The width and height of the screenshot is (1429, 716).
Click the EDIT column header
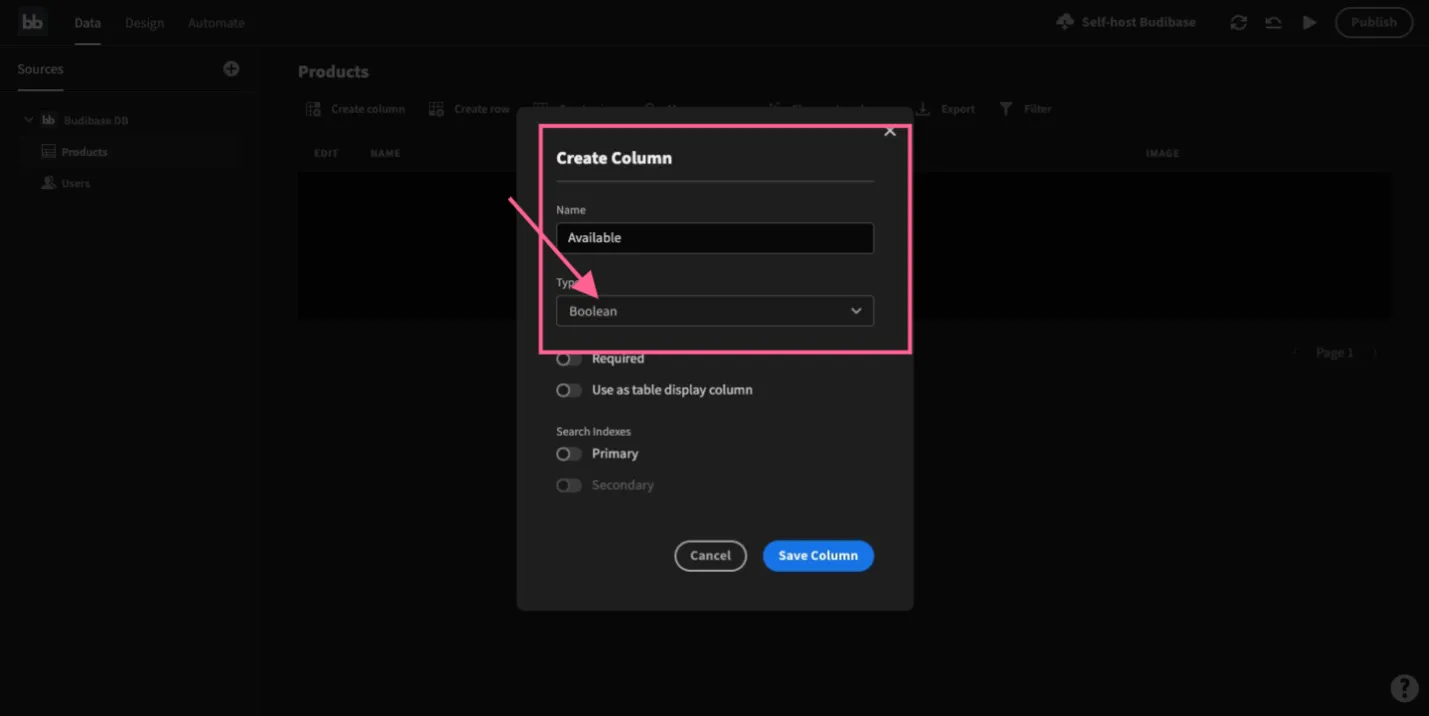click(326, 153)
